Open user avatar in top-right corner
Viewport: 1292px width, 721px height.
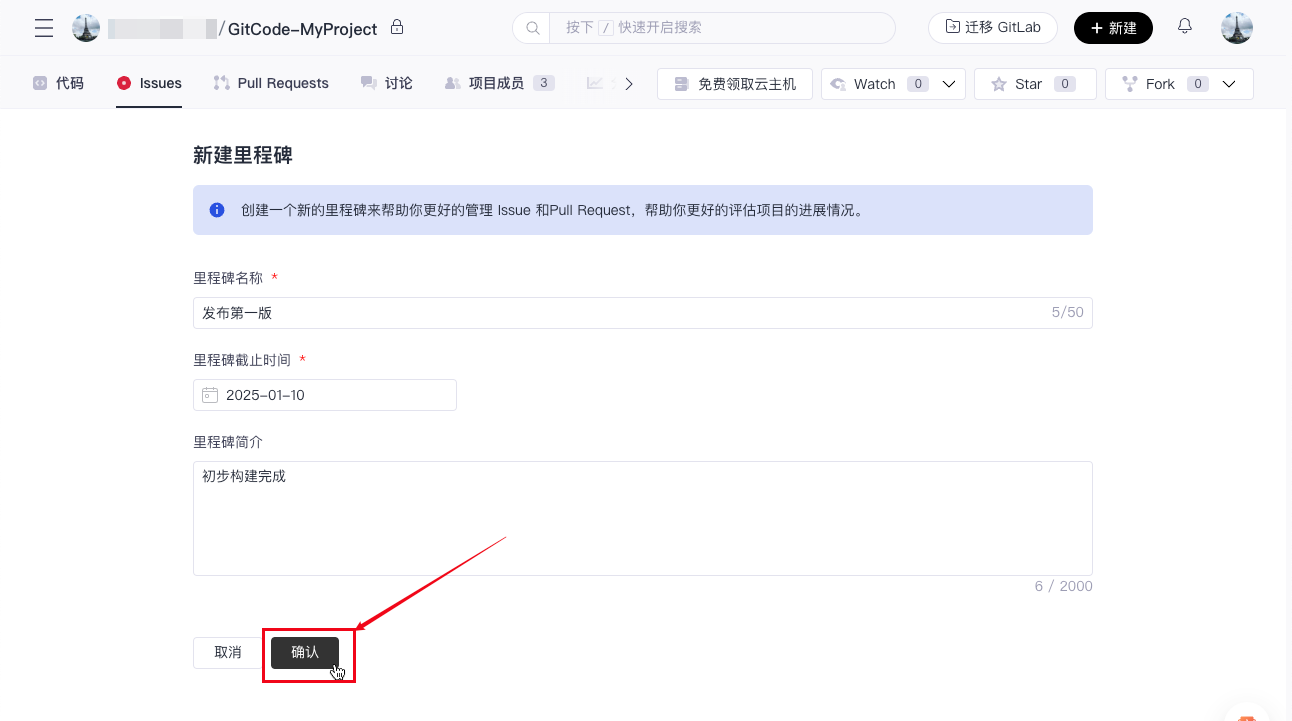1237,28
